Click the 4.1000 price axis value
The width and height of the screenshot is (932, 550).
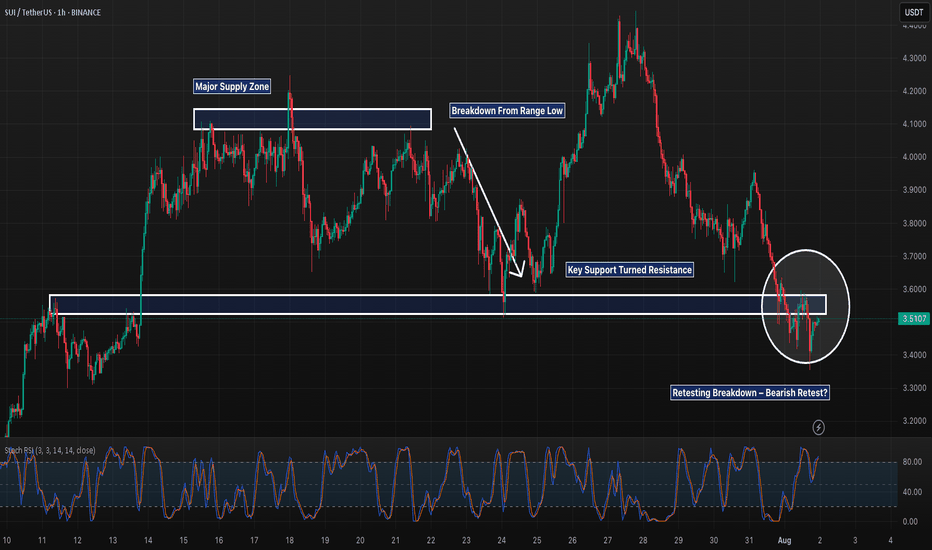tap(914, 124)
